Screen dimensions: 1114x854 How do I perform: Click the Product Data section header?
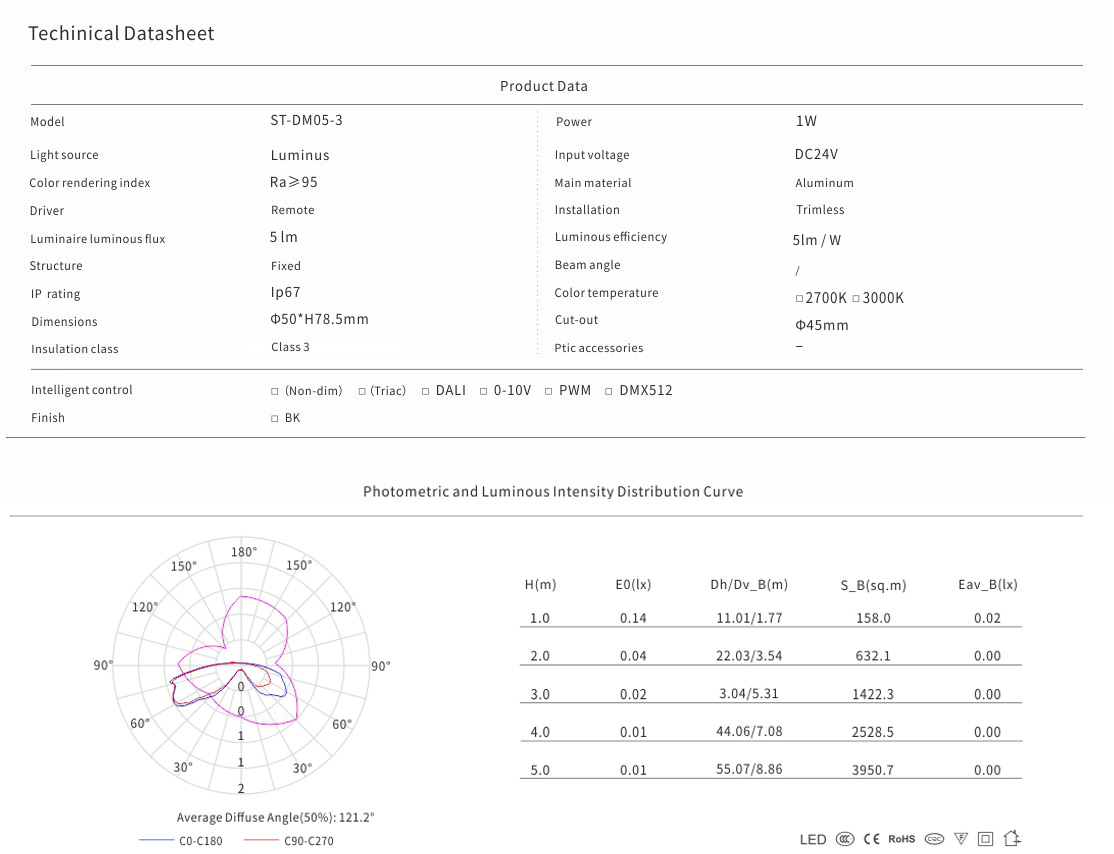coord(544,86)
